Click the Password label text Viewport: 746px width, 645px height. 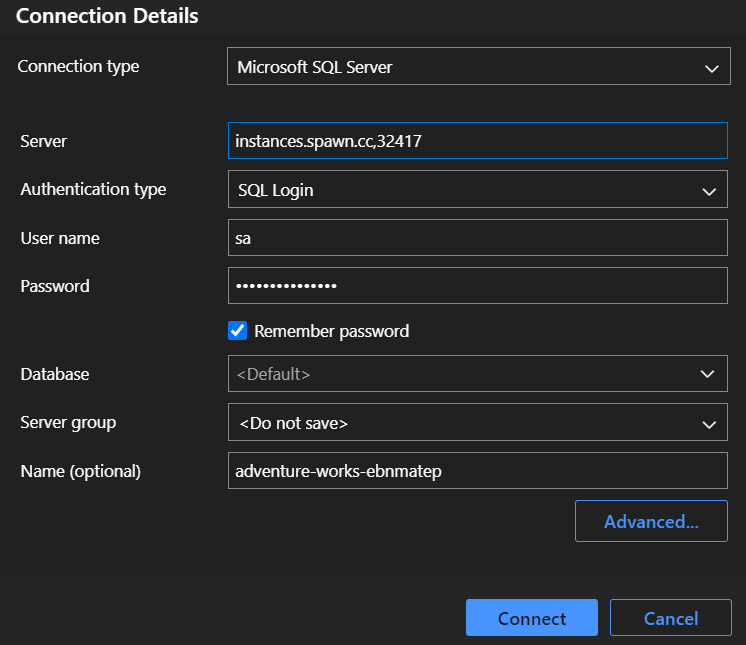[55, 286]
